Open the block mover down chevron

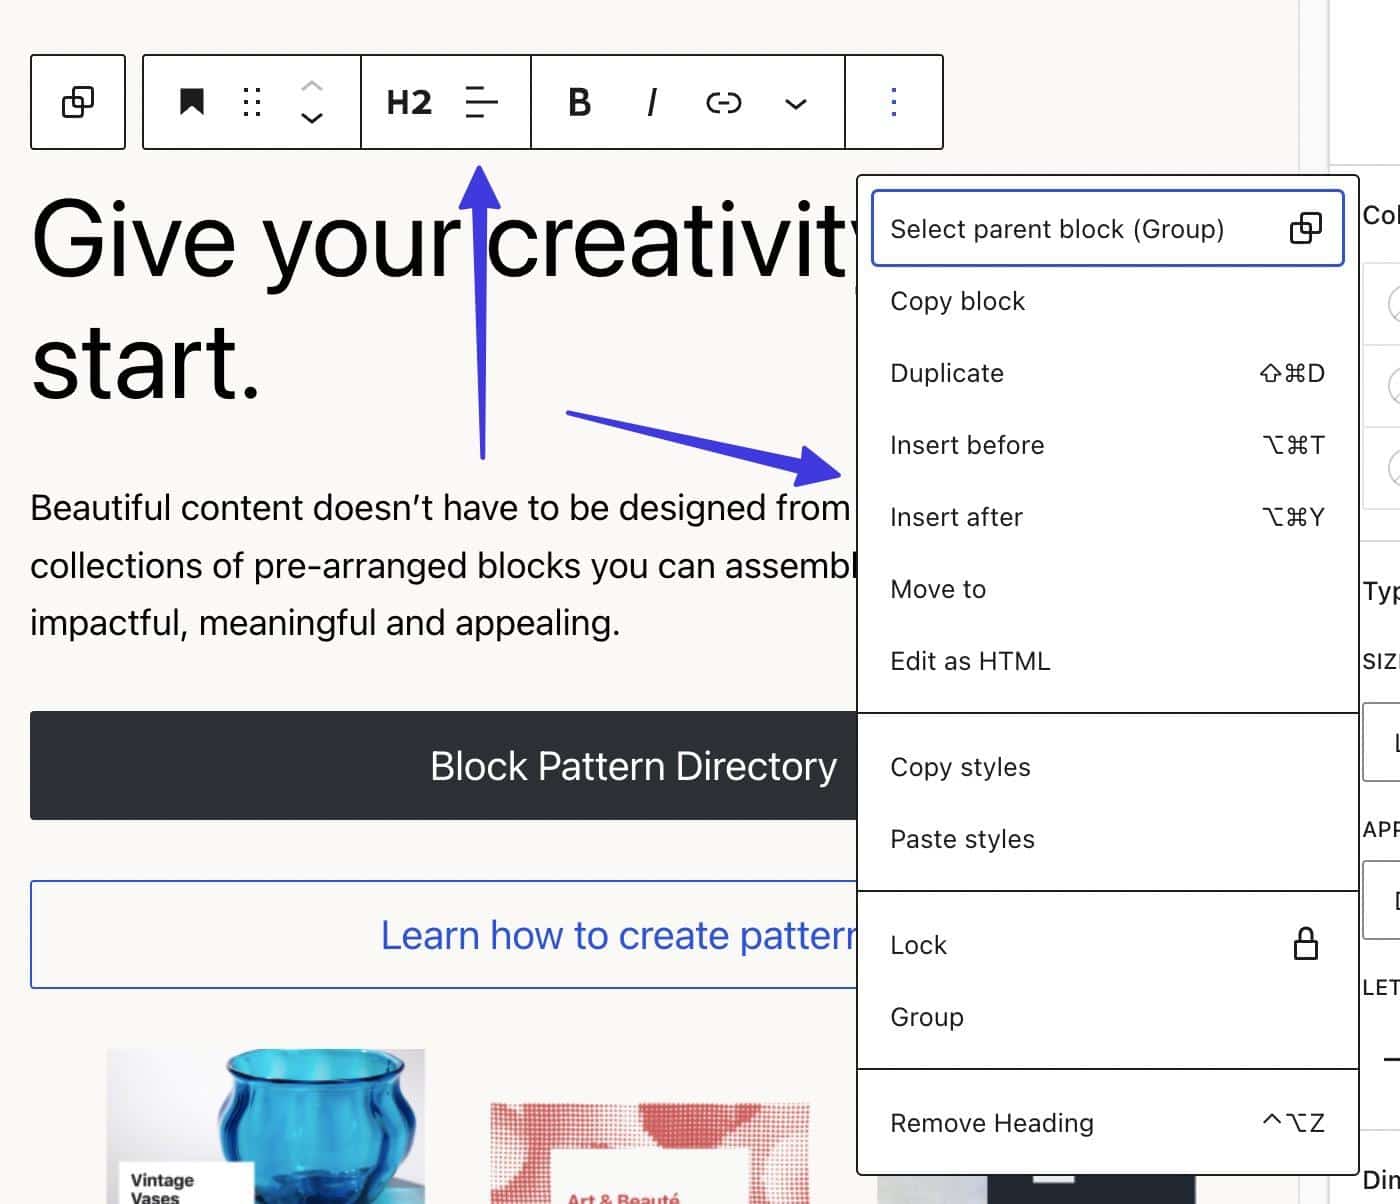pos(311,118)
